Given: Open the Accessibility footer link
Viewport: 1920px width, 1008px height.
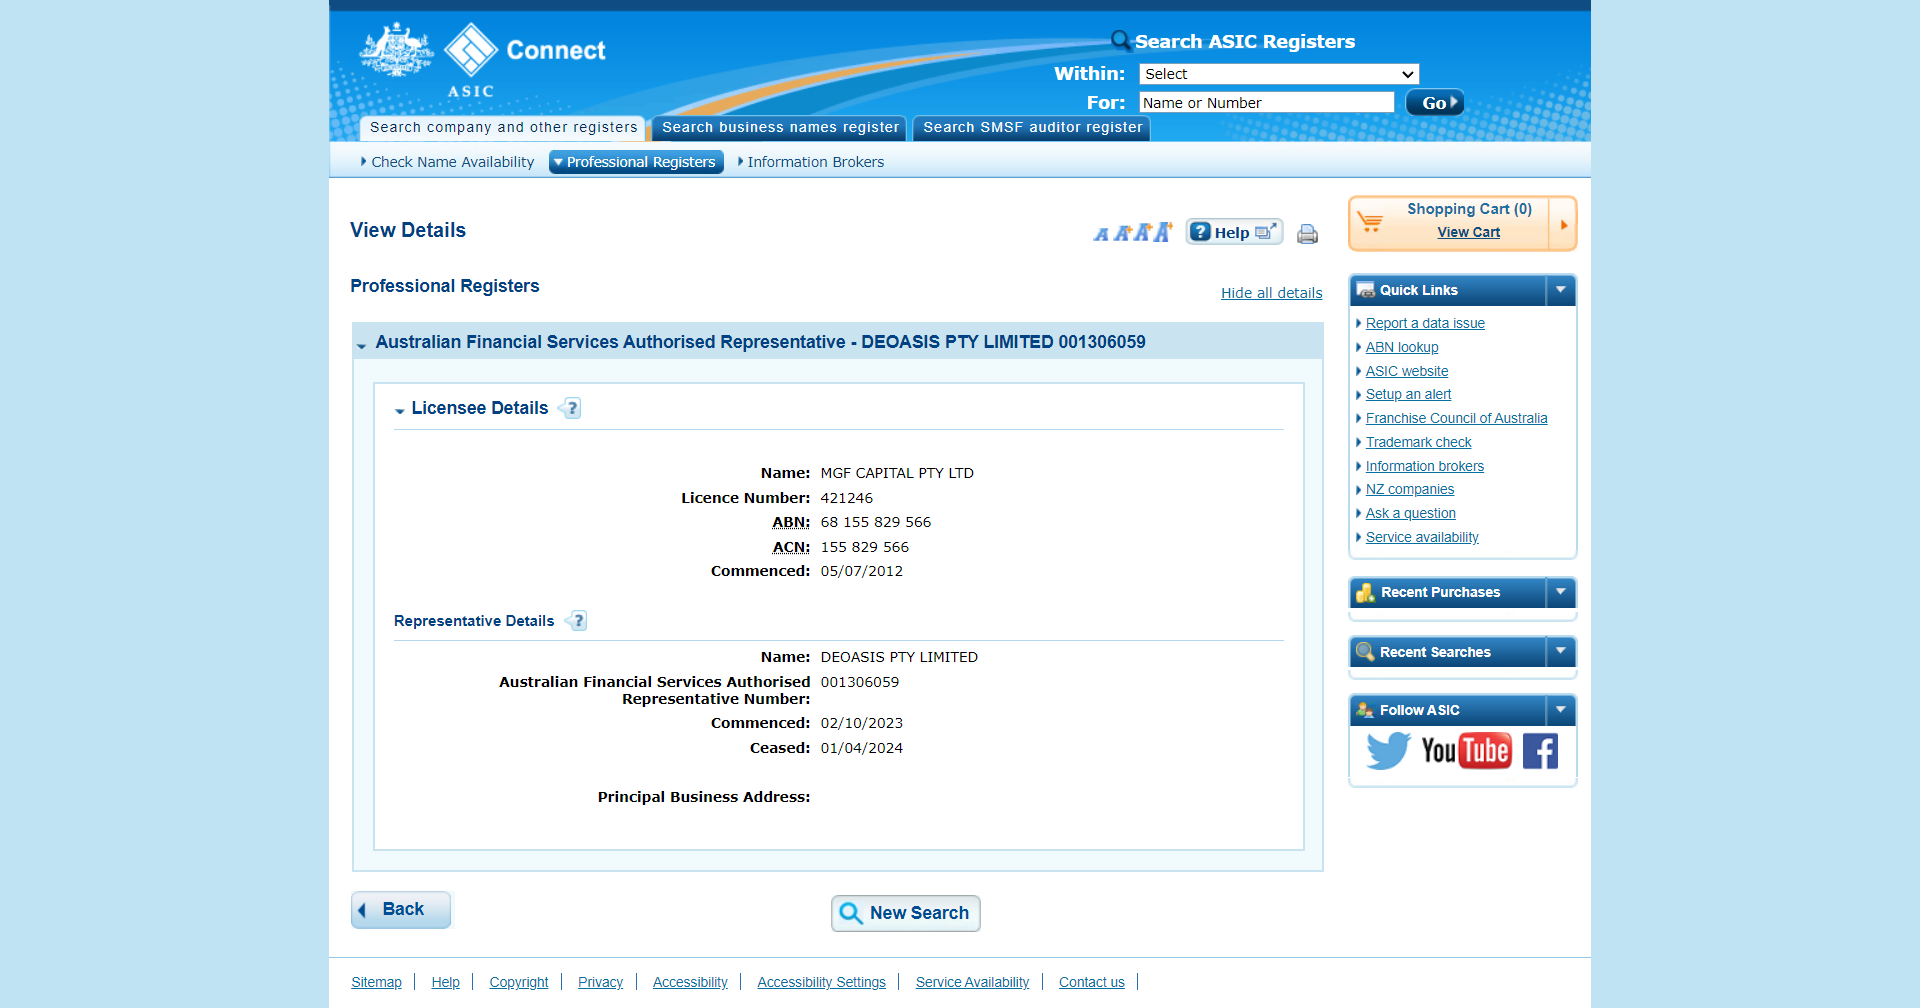Looking at the screenshot, I should (x=690, y=982).
